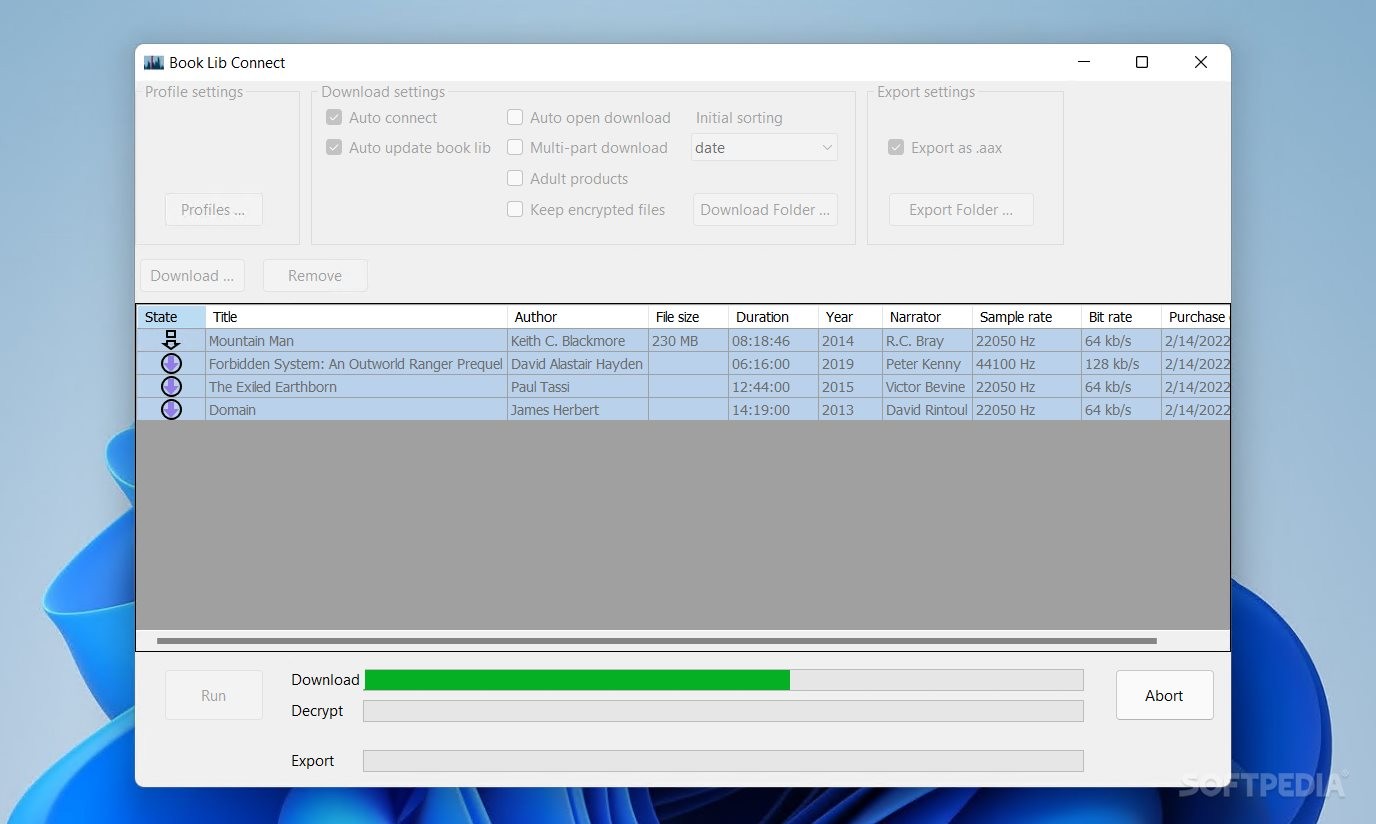The width and height of the screenshot is (1376, 824).
Task: Click the Download Folder button
Action: click(765, 209)
